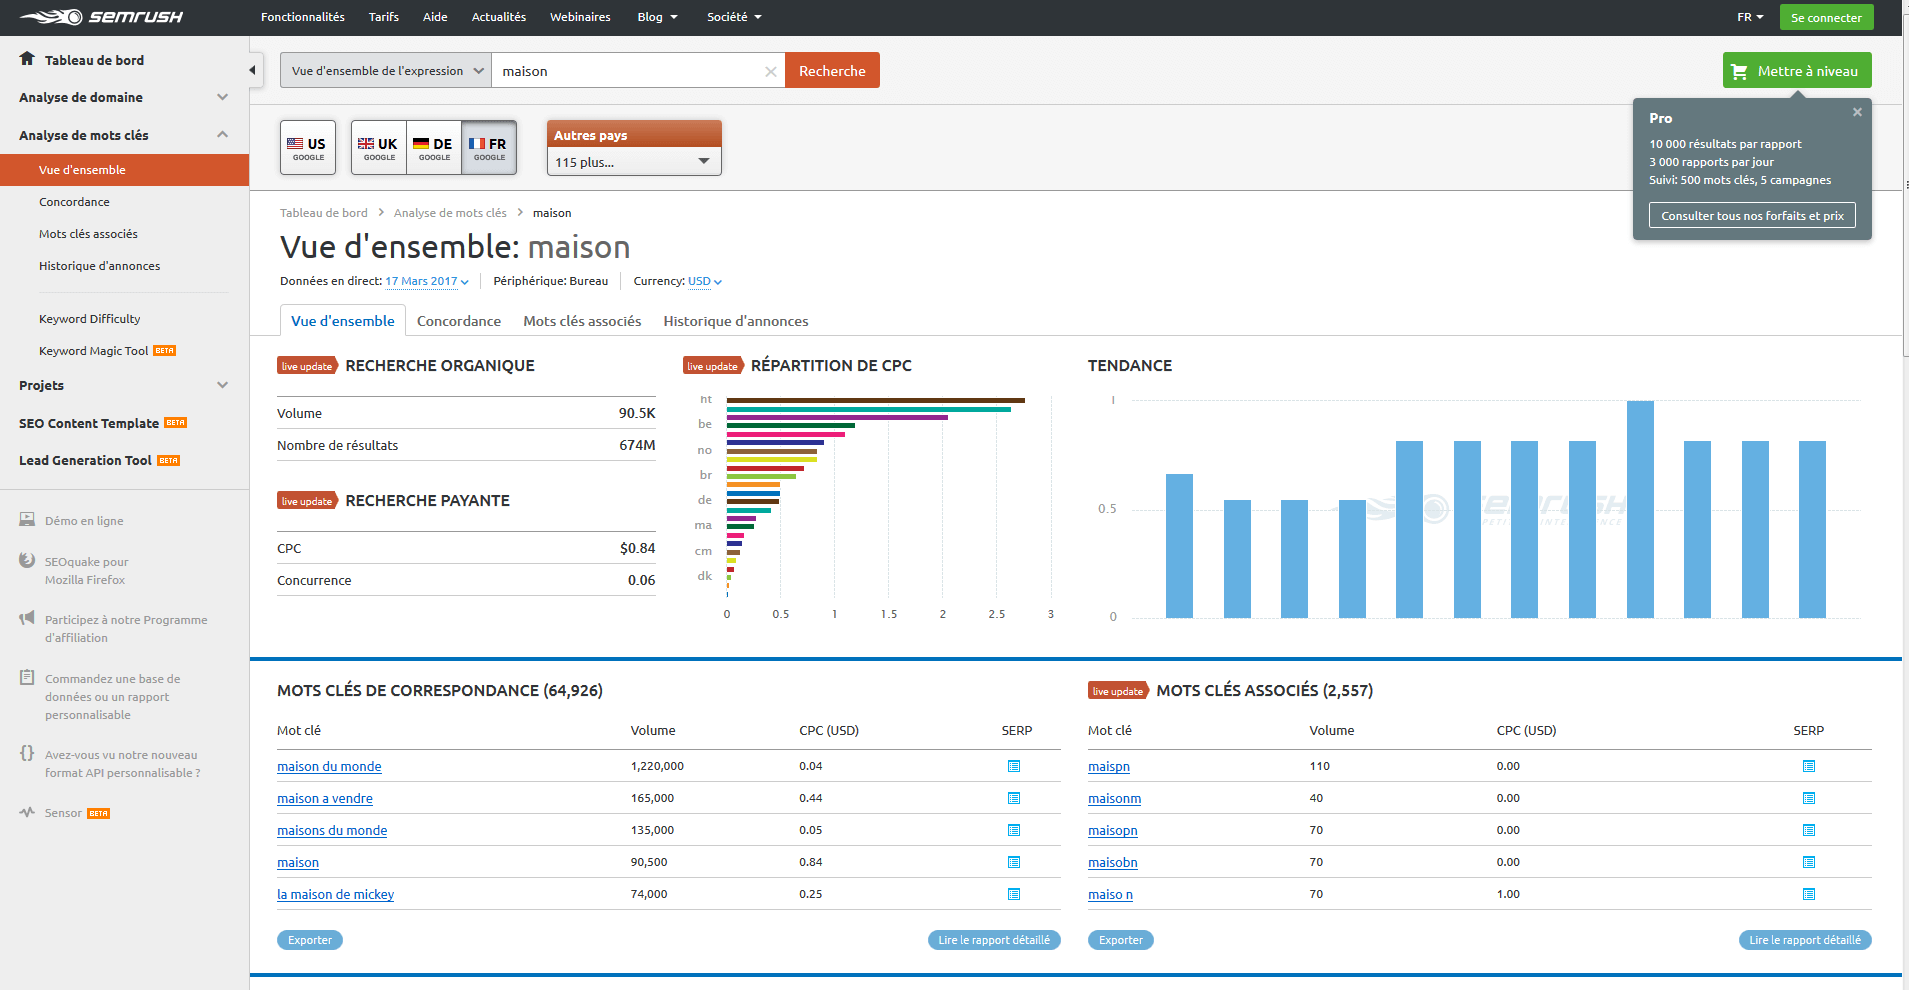Select the UK Google database
Screen dimensions: 1909x990
pos(379,148)
